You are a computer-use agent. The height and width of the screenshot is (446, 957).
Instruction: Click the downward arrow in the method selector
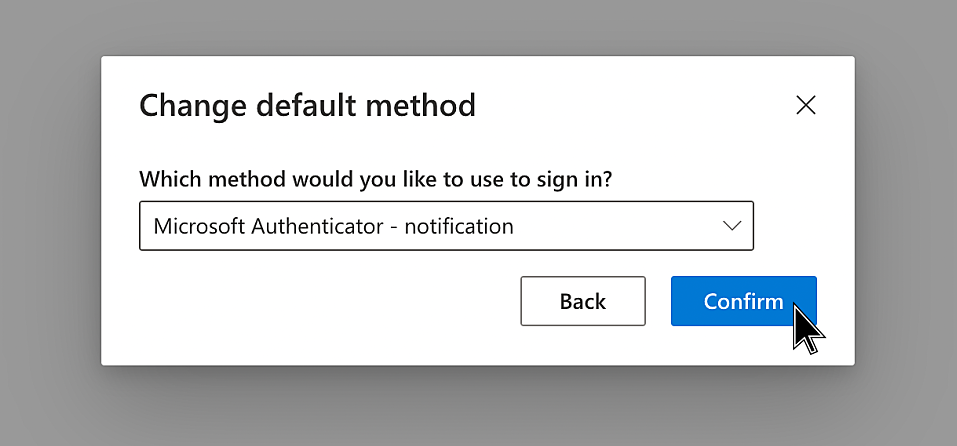[732, 226]
